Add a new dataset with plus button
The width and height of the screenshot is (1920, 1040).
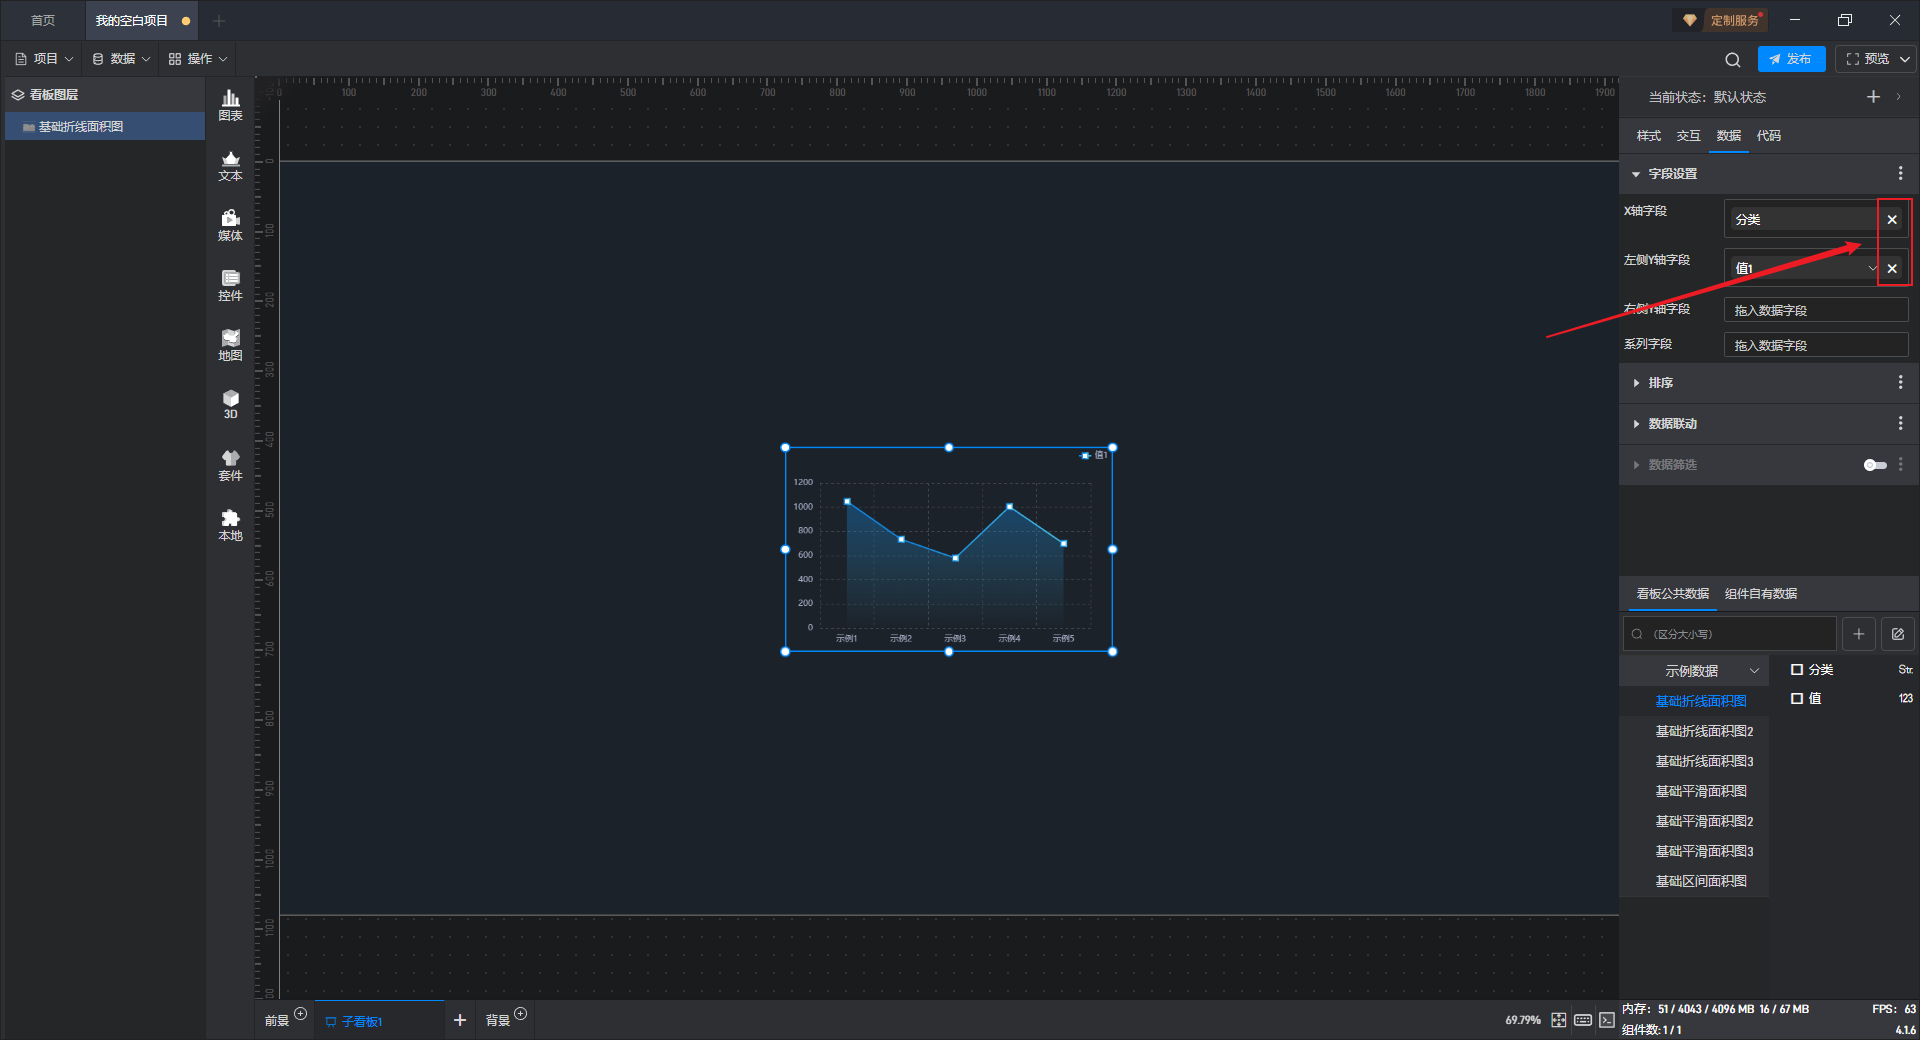(1859, 634)
